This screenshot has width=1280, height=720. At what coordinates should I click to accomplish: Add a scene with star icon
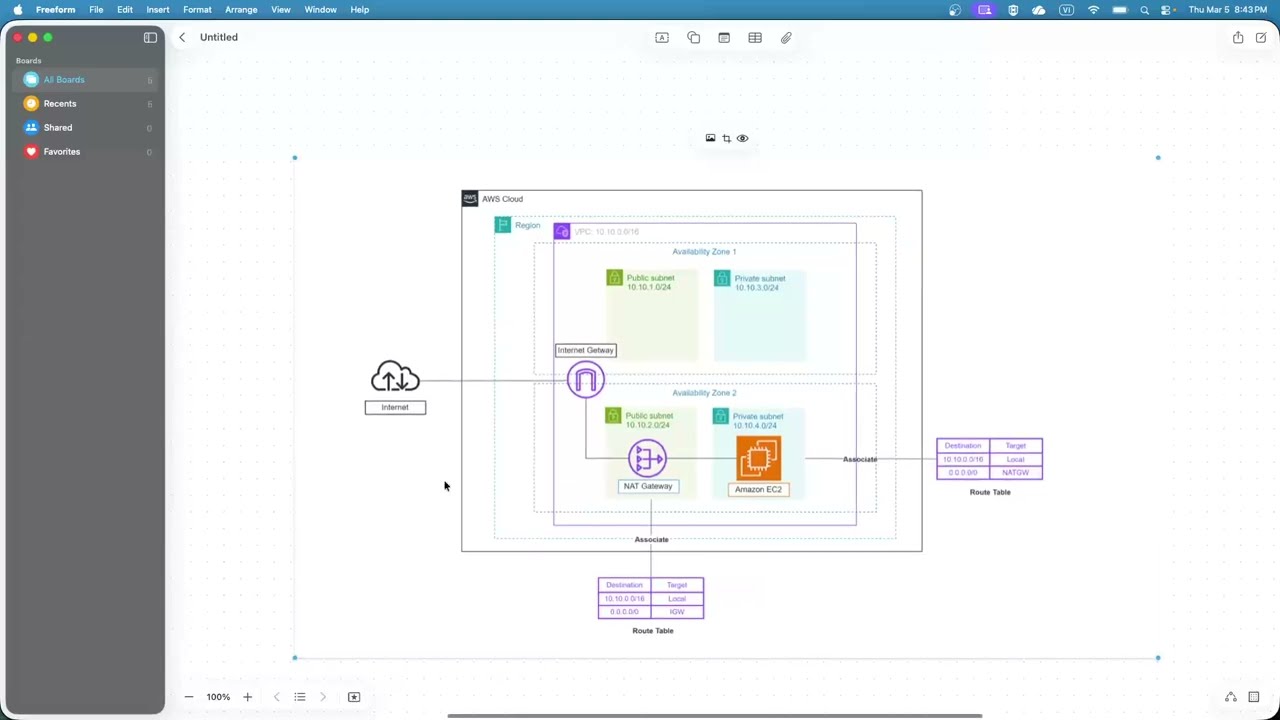pos(354,697)
